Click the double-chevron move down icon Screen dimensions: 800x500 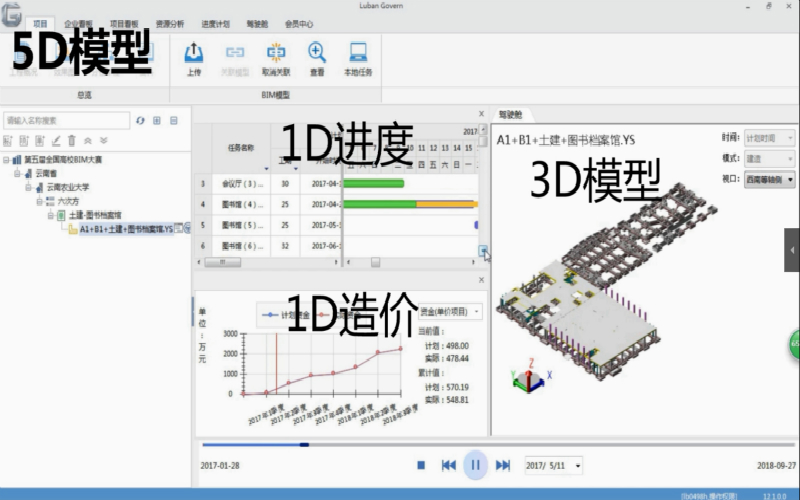(104, 140)
